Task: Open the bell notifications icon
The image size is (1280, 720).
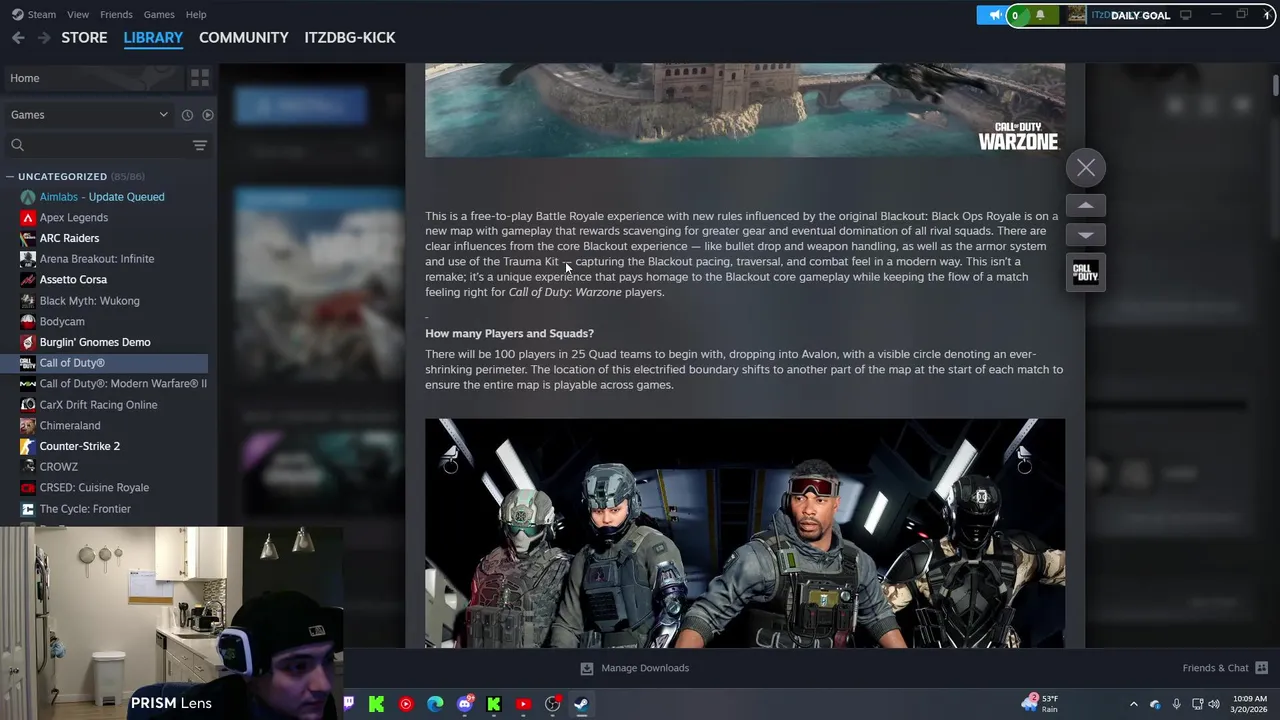Action: click(1040, 15)
